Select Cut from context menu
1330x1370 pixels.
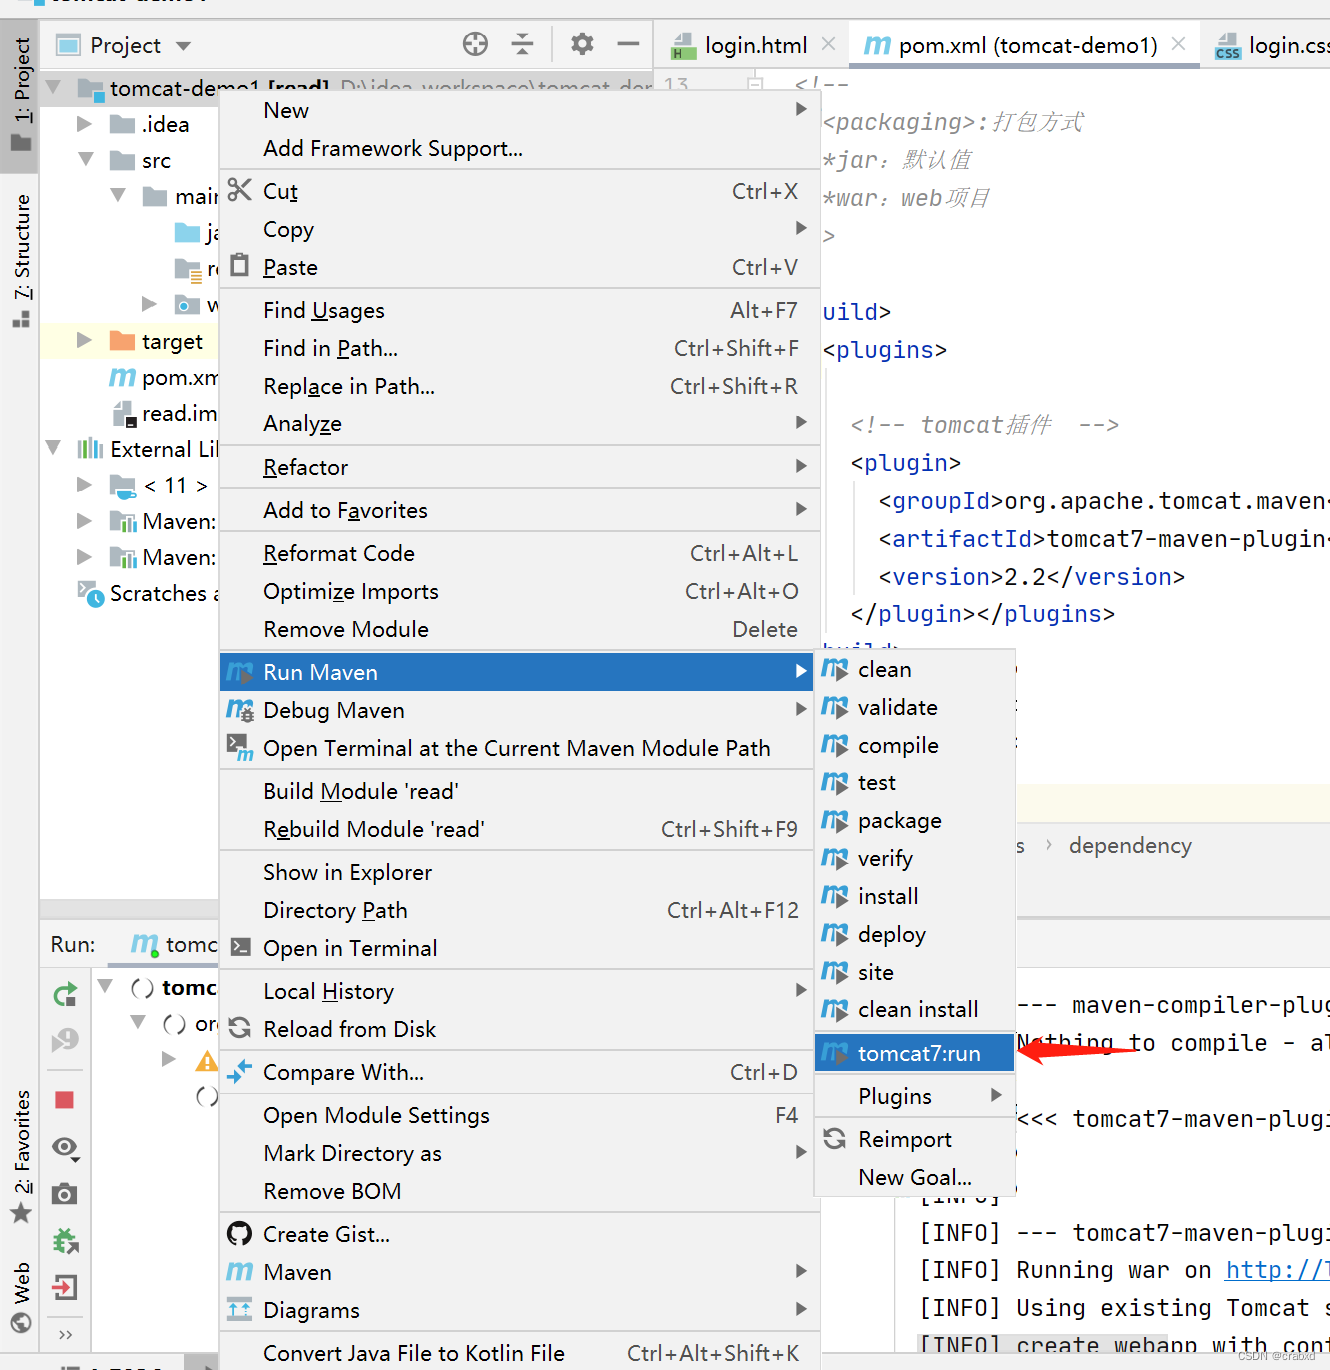[518, 191]
